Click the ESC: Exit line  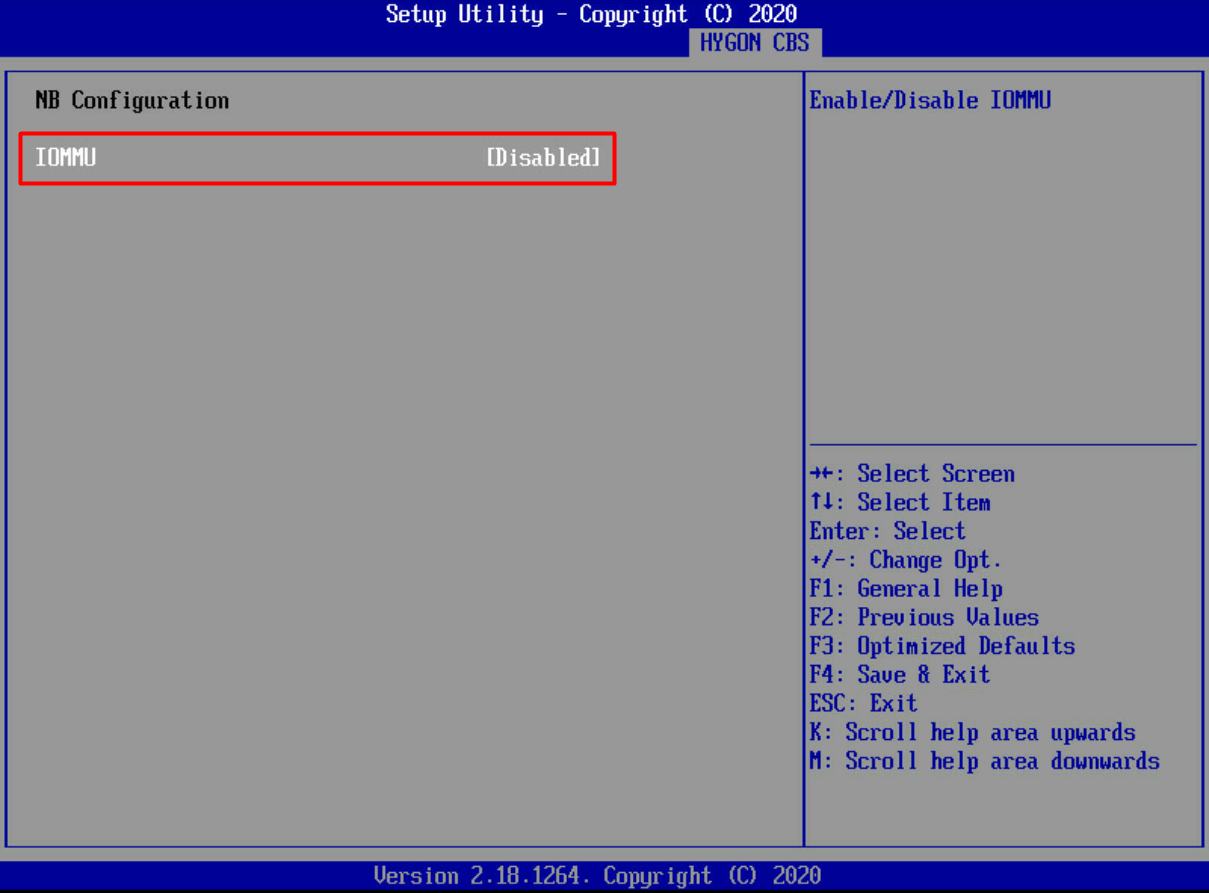coord(863,703)
